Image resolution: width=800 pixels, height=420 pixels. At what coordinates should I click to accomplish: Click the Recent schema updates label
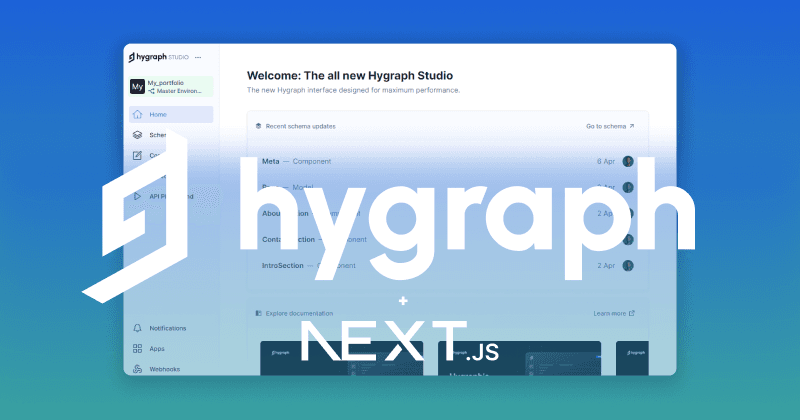301,126
